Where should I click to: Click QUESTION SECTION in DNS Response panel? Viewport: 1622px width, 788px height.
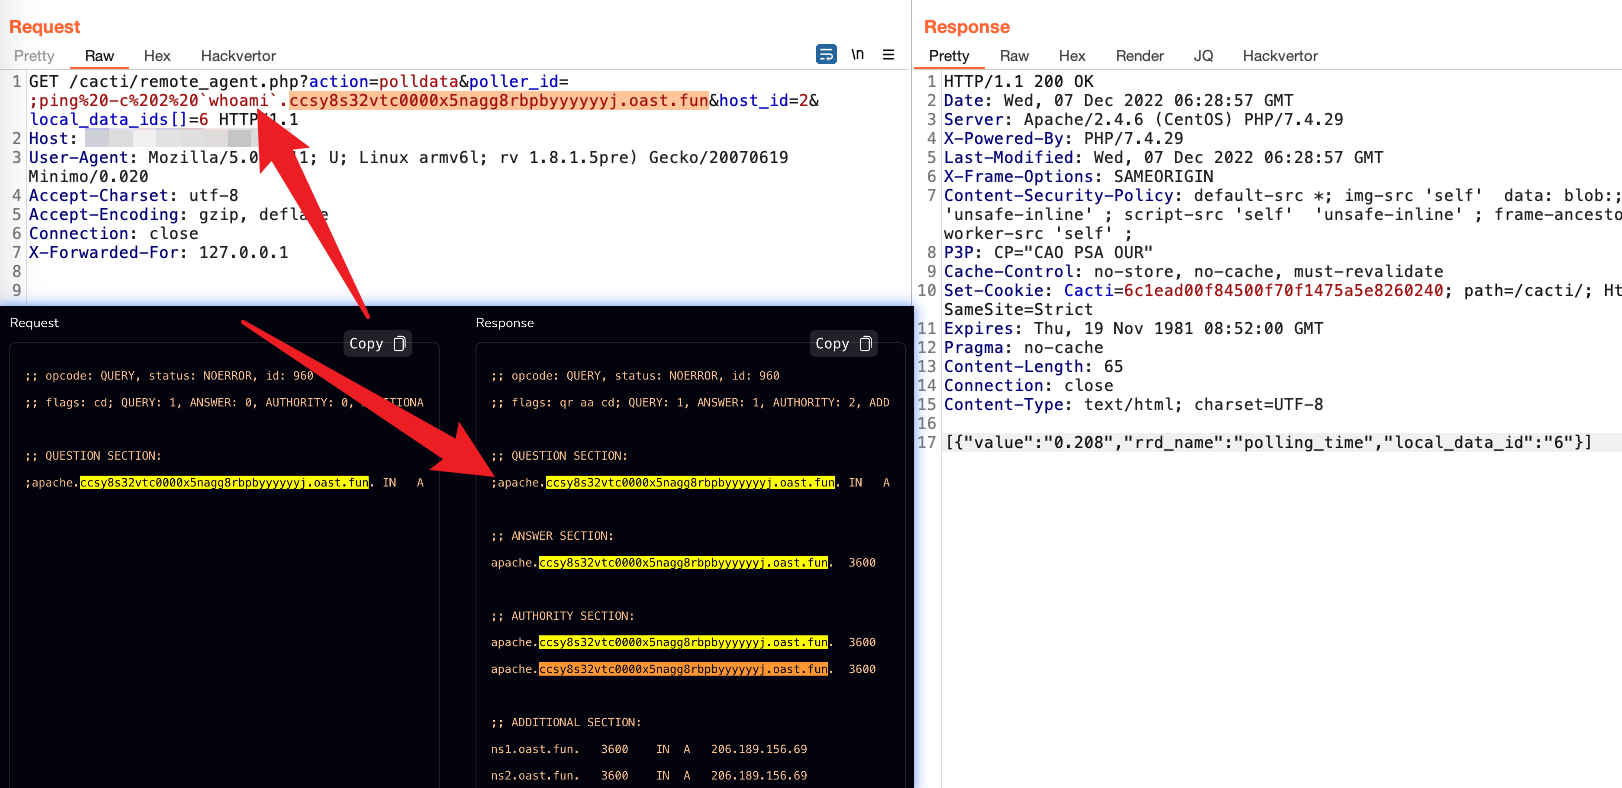tap(559, 456)
